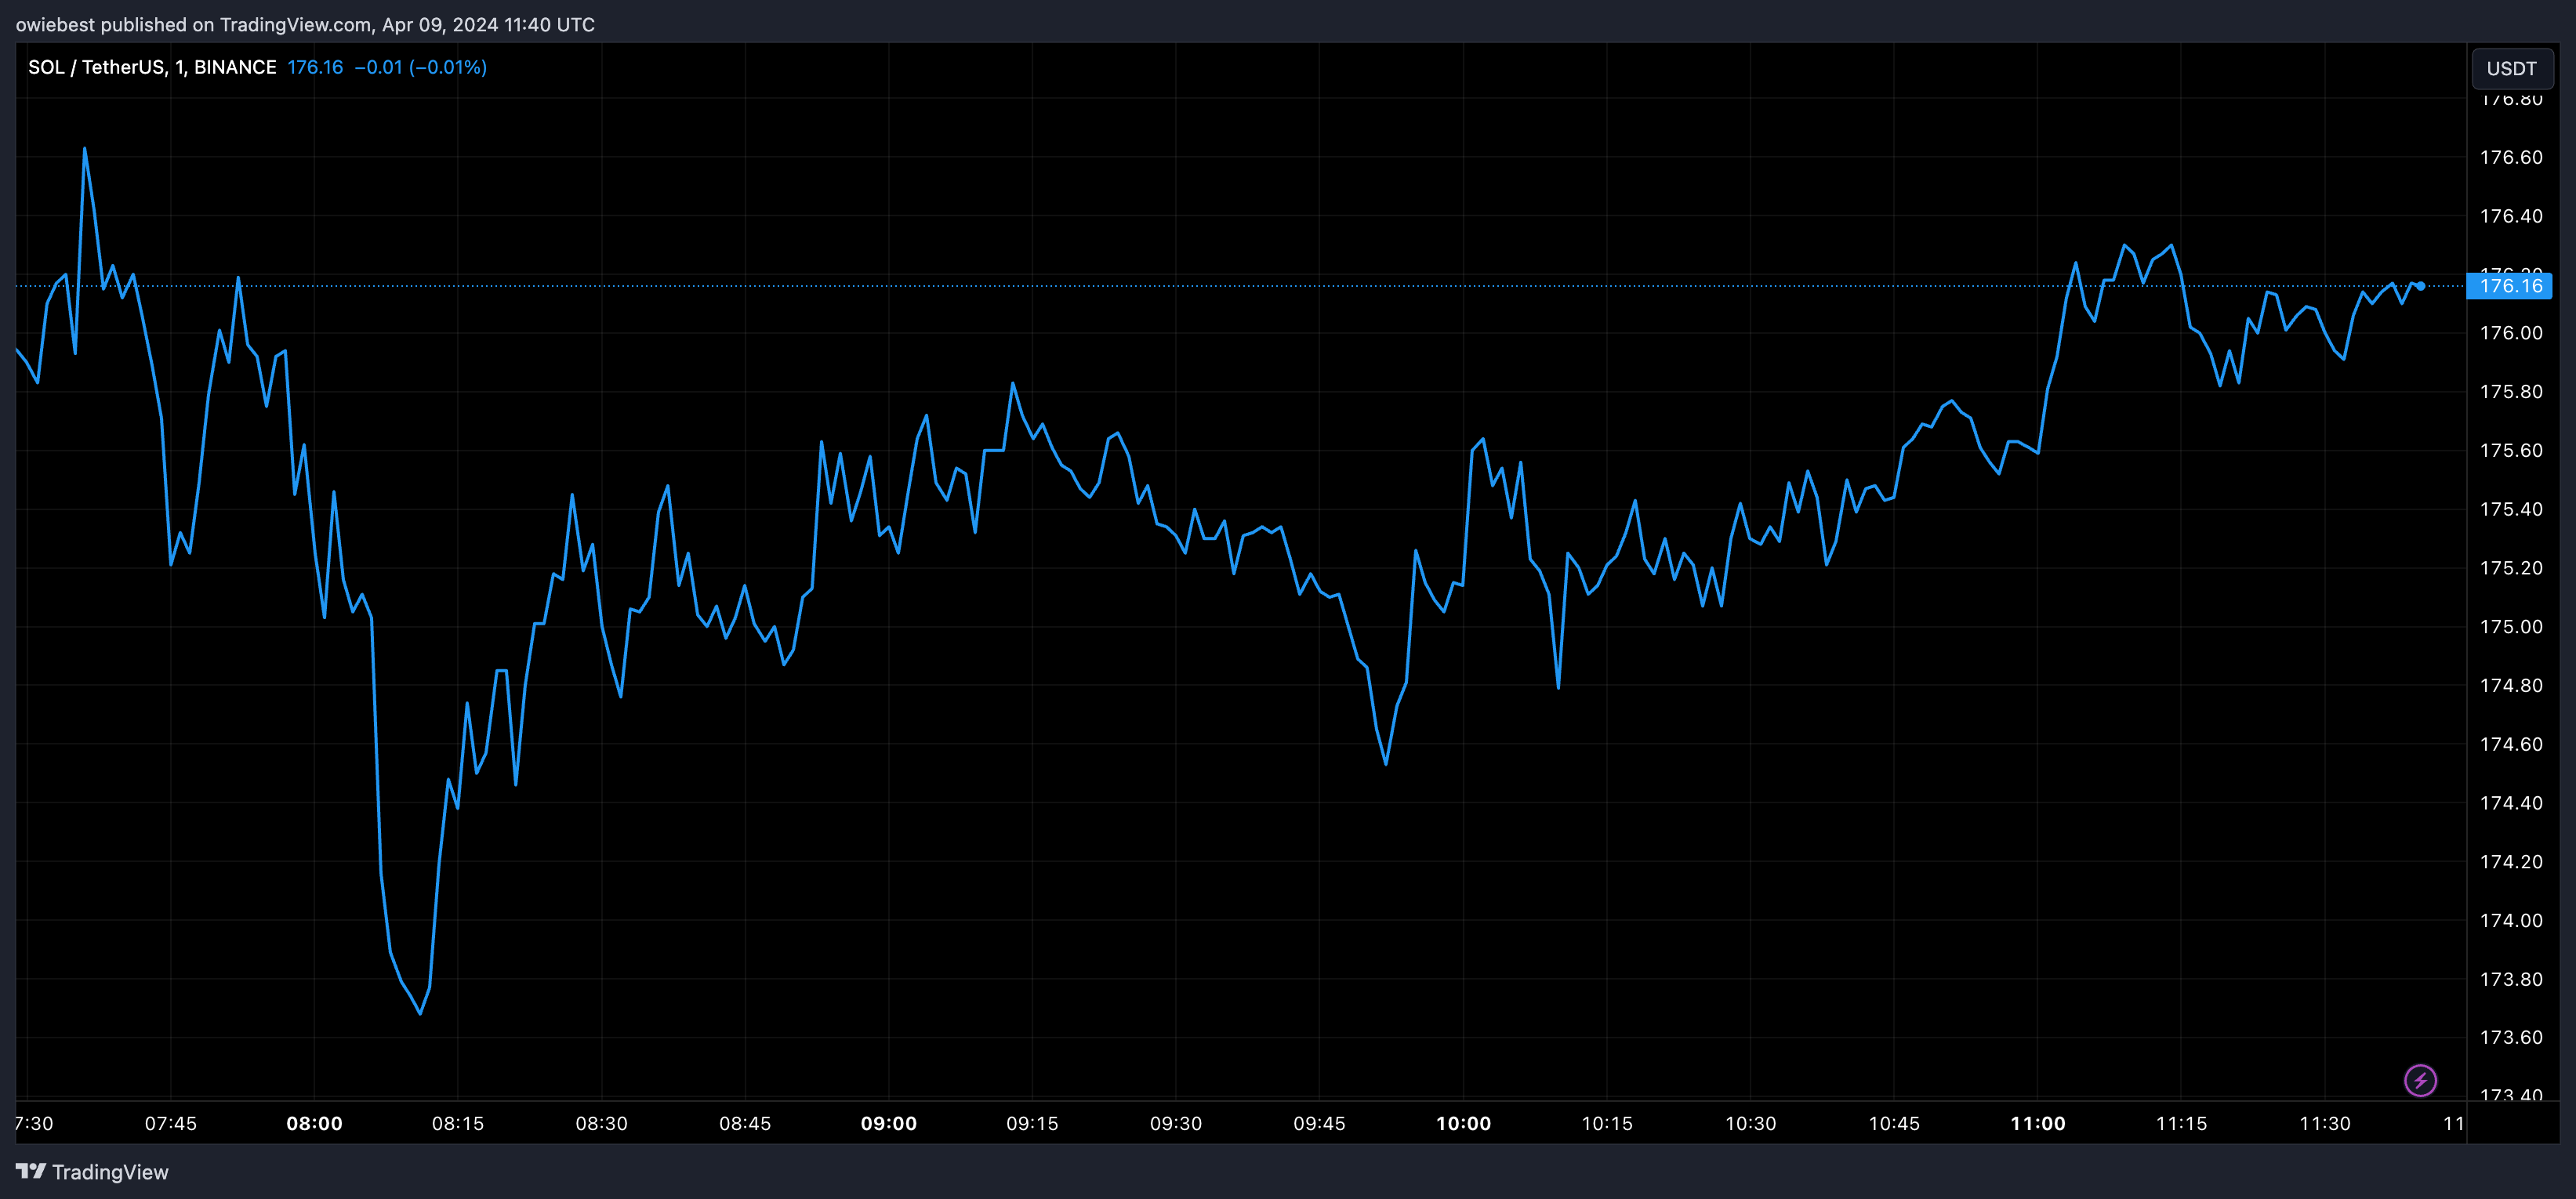Click the 173.60 price axis label

click(x=2511, y=1038)
